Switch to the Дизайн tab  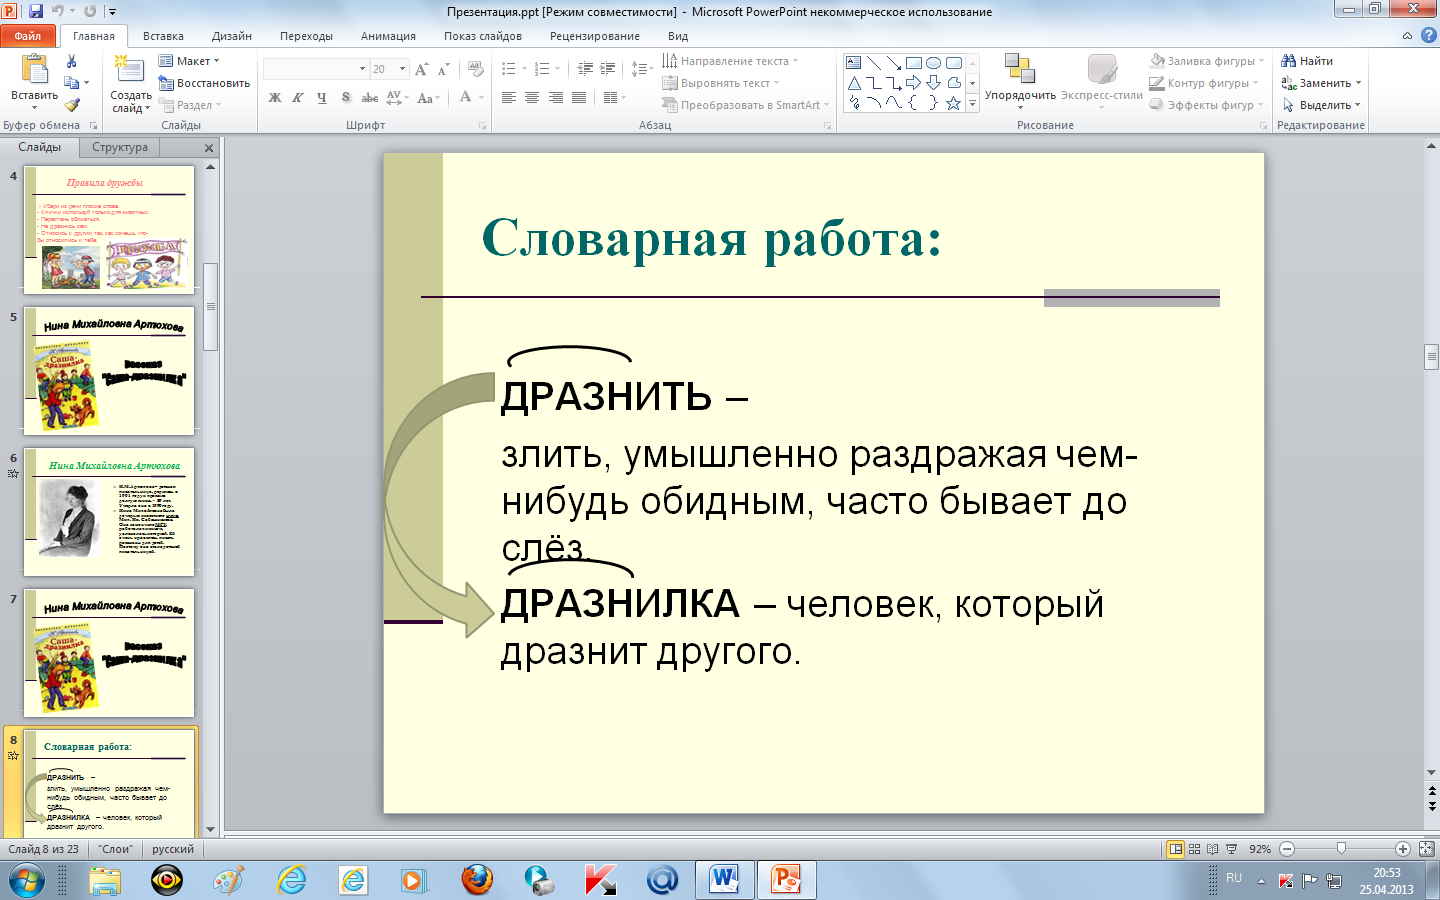point(232,36)
